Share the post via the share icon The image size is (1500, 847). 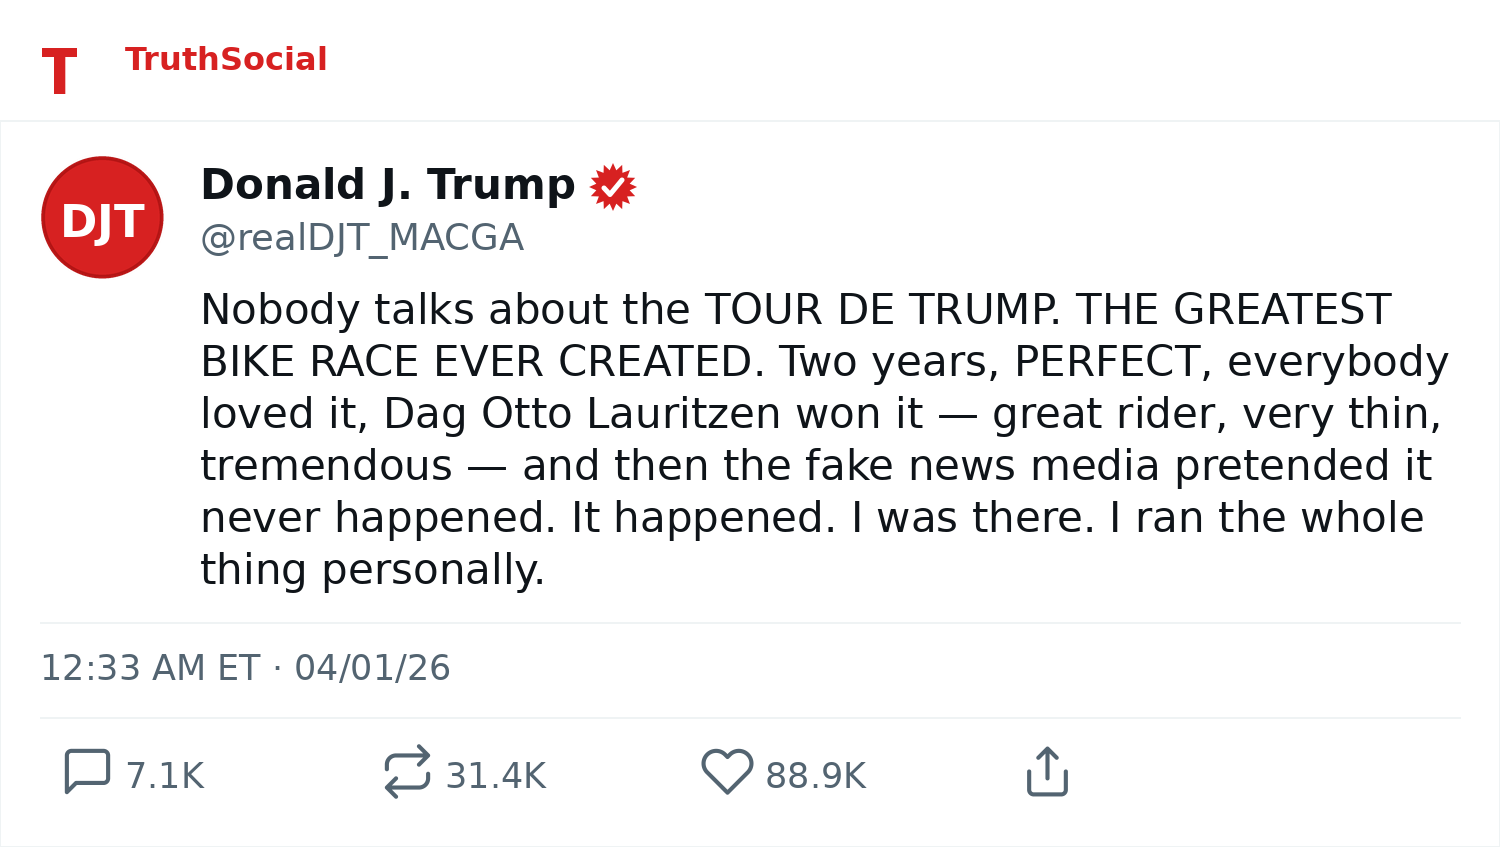point(1047,772)
